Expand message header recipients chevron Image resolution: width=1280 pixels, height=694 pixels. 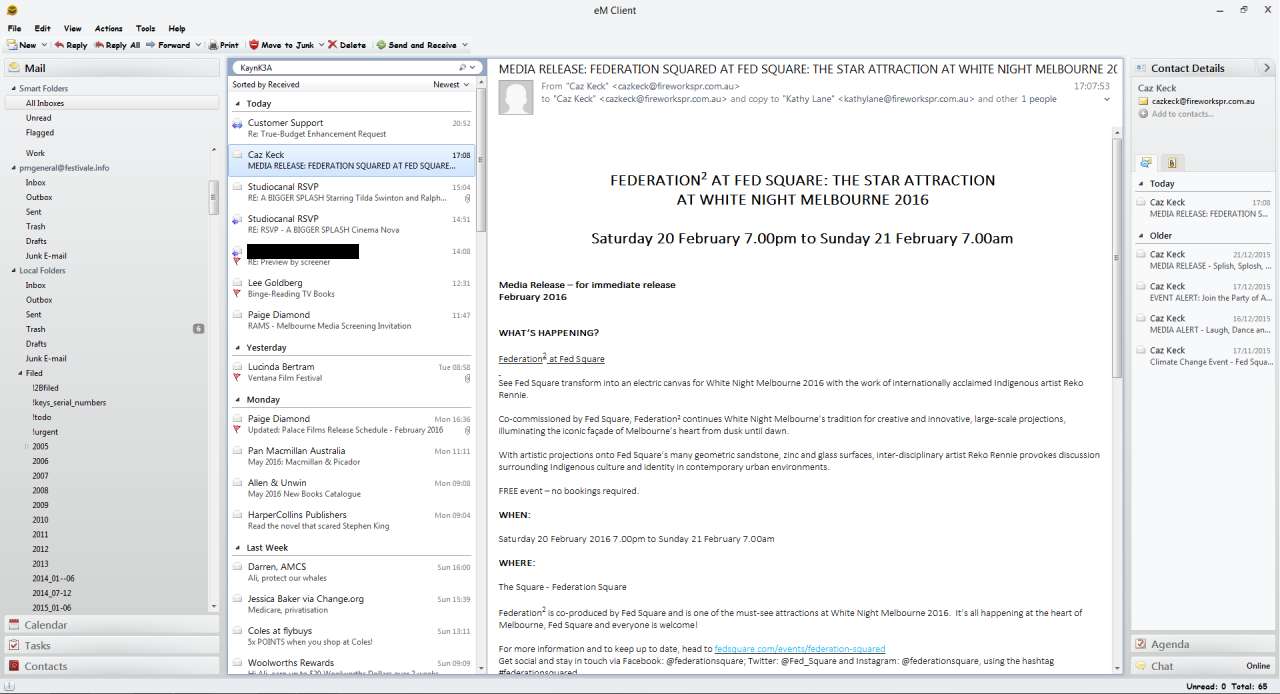tap(1107, 100)
